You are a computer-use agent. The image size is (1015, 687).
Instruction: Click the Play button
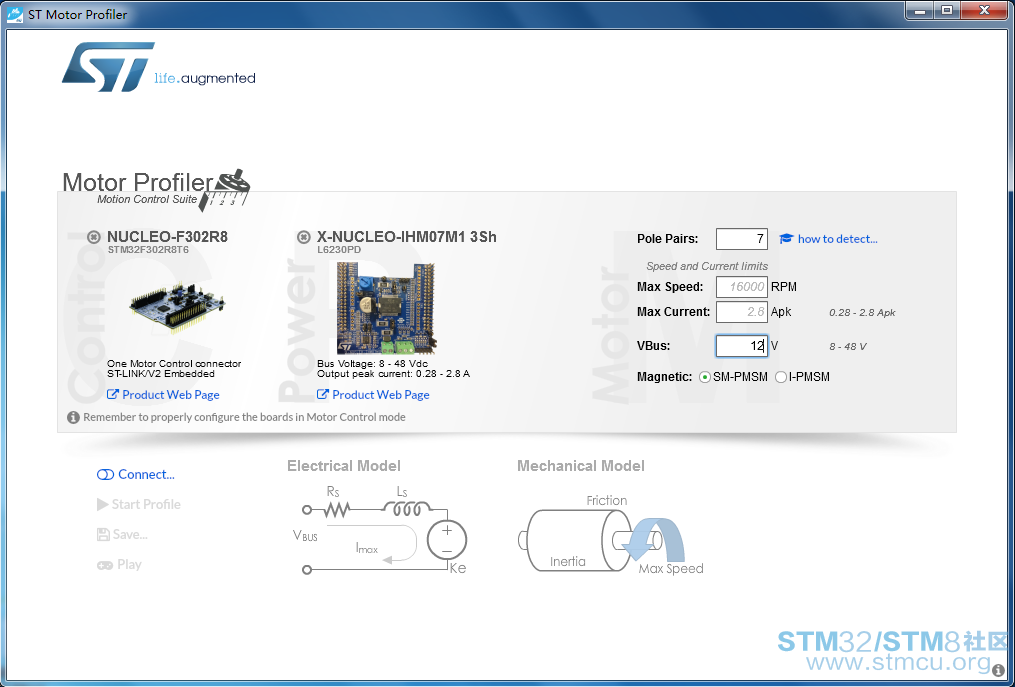119,565
